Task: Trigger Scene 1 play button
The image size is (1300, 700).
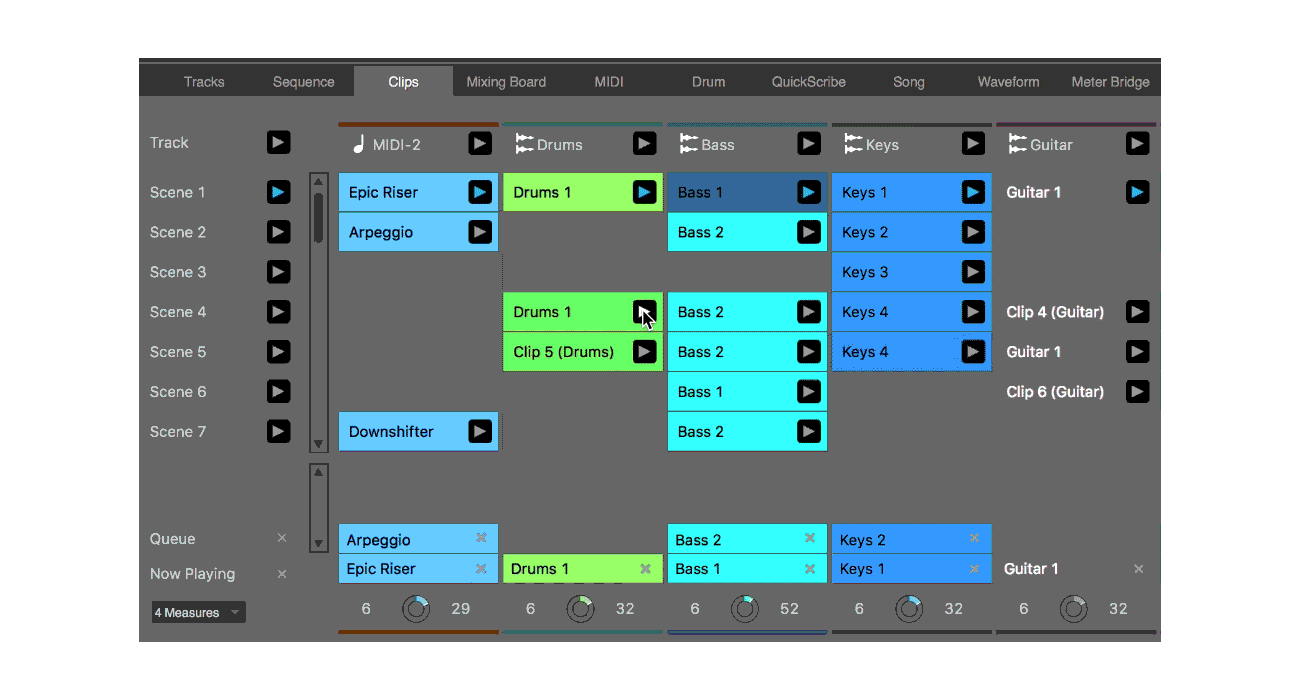Action: (278, 192)
